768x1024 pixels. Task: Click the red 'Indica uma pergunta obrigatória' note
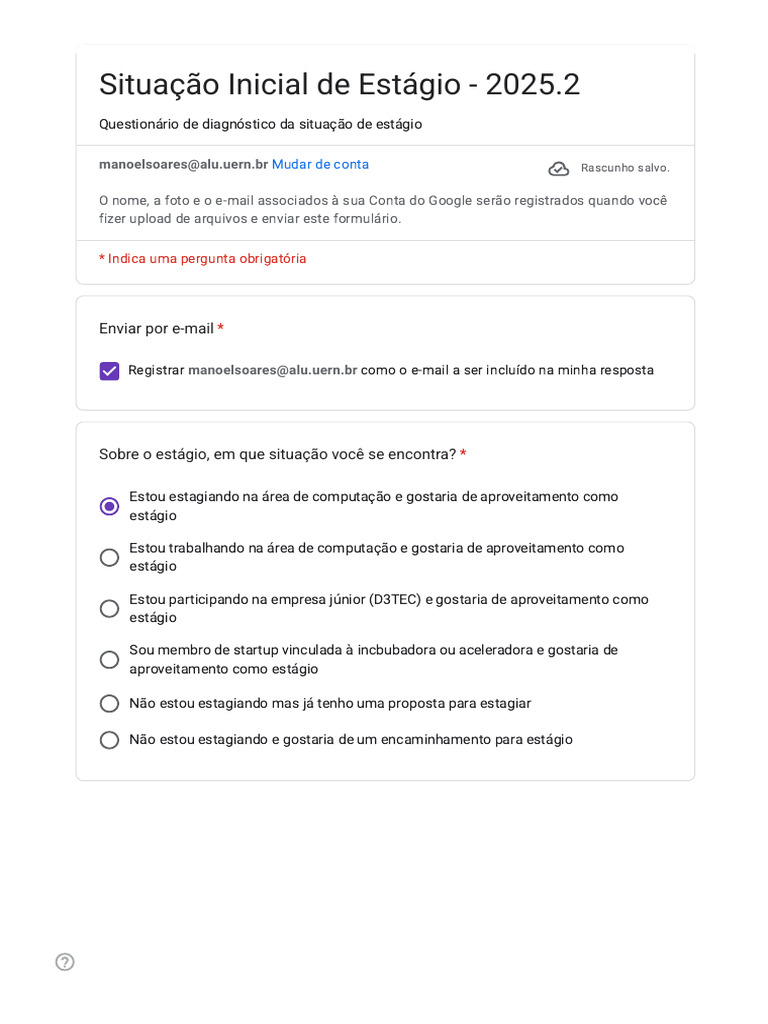202,259
